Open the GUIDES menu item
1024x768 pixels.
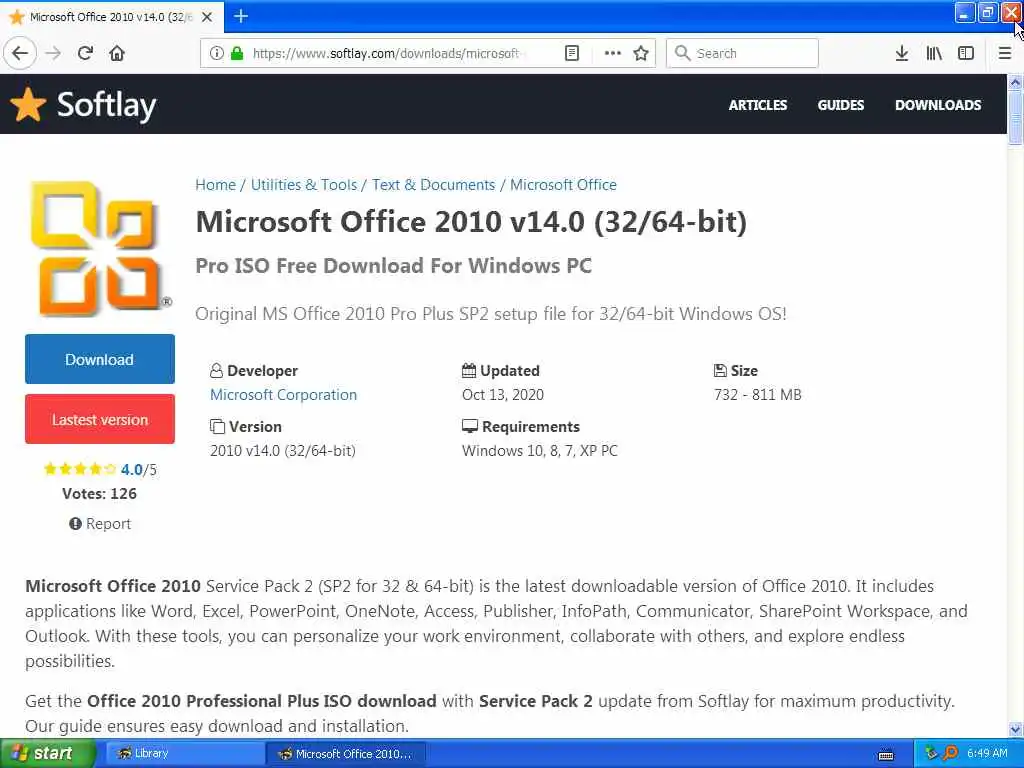tap(840, 105)
